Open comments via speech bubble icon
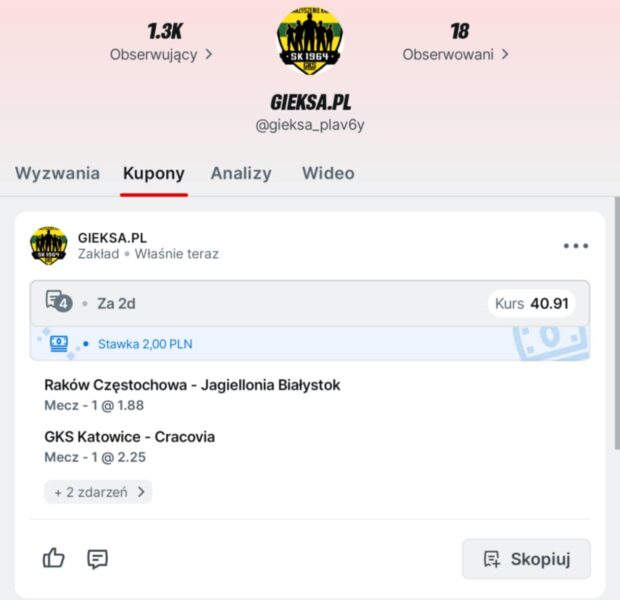 coord(97,559)
